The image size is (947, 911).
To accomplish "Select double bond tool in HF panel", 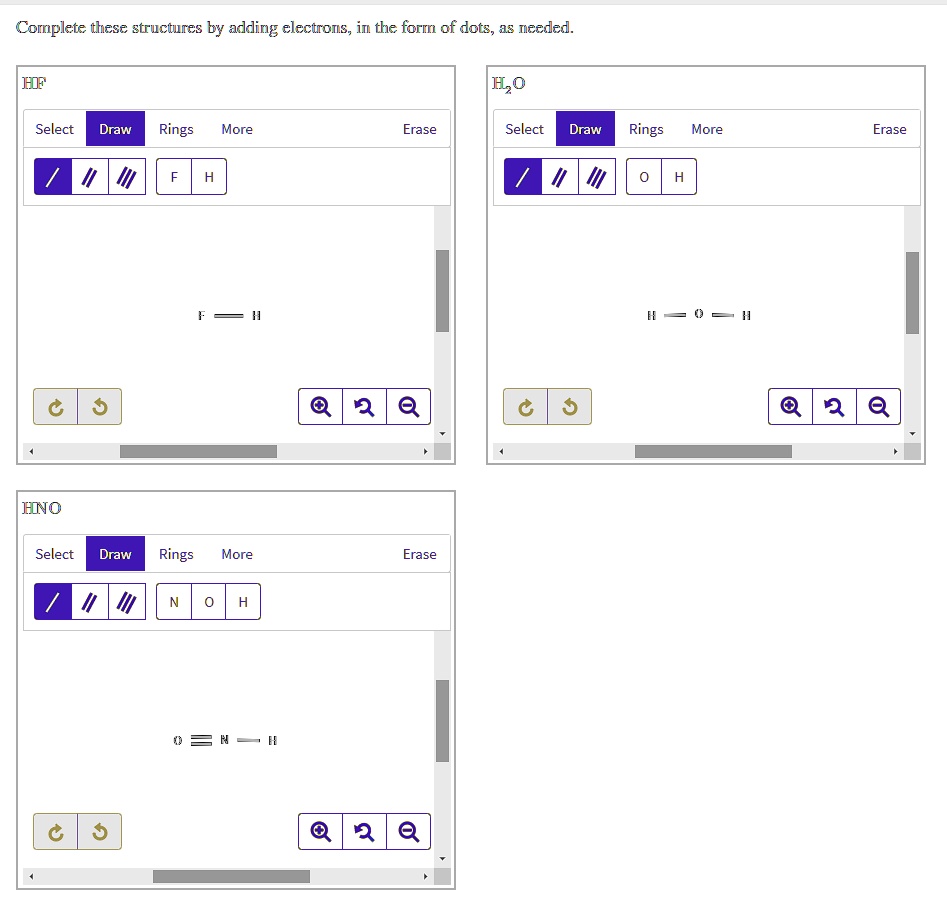I will (x=90, y=177).
